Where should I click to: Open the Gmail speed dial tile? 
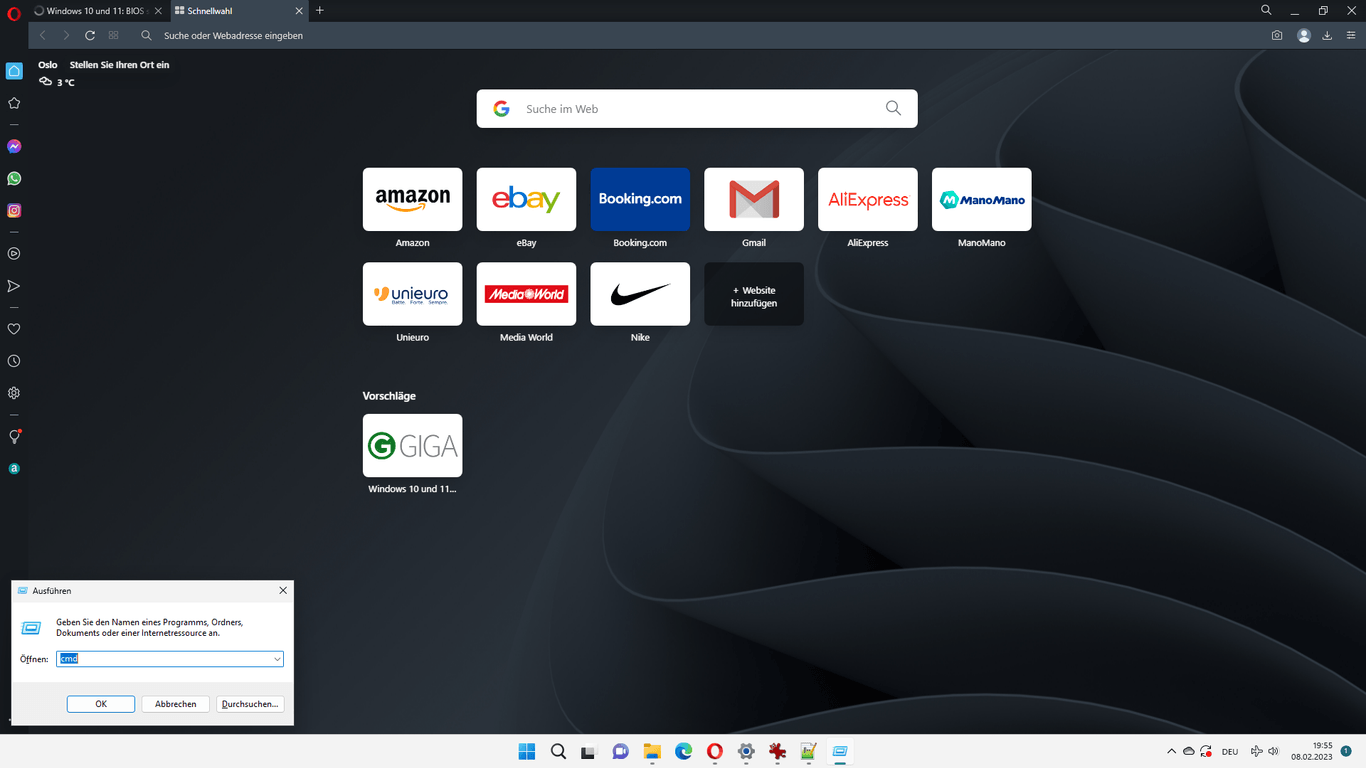[754, 199]
